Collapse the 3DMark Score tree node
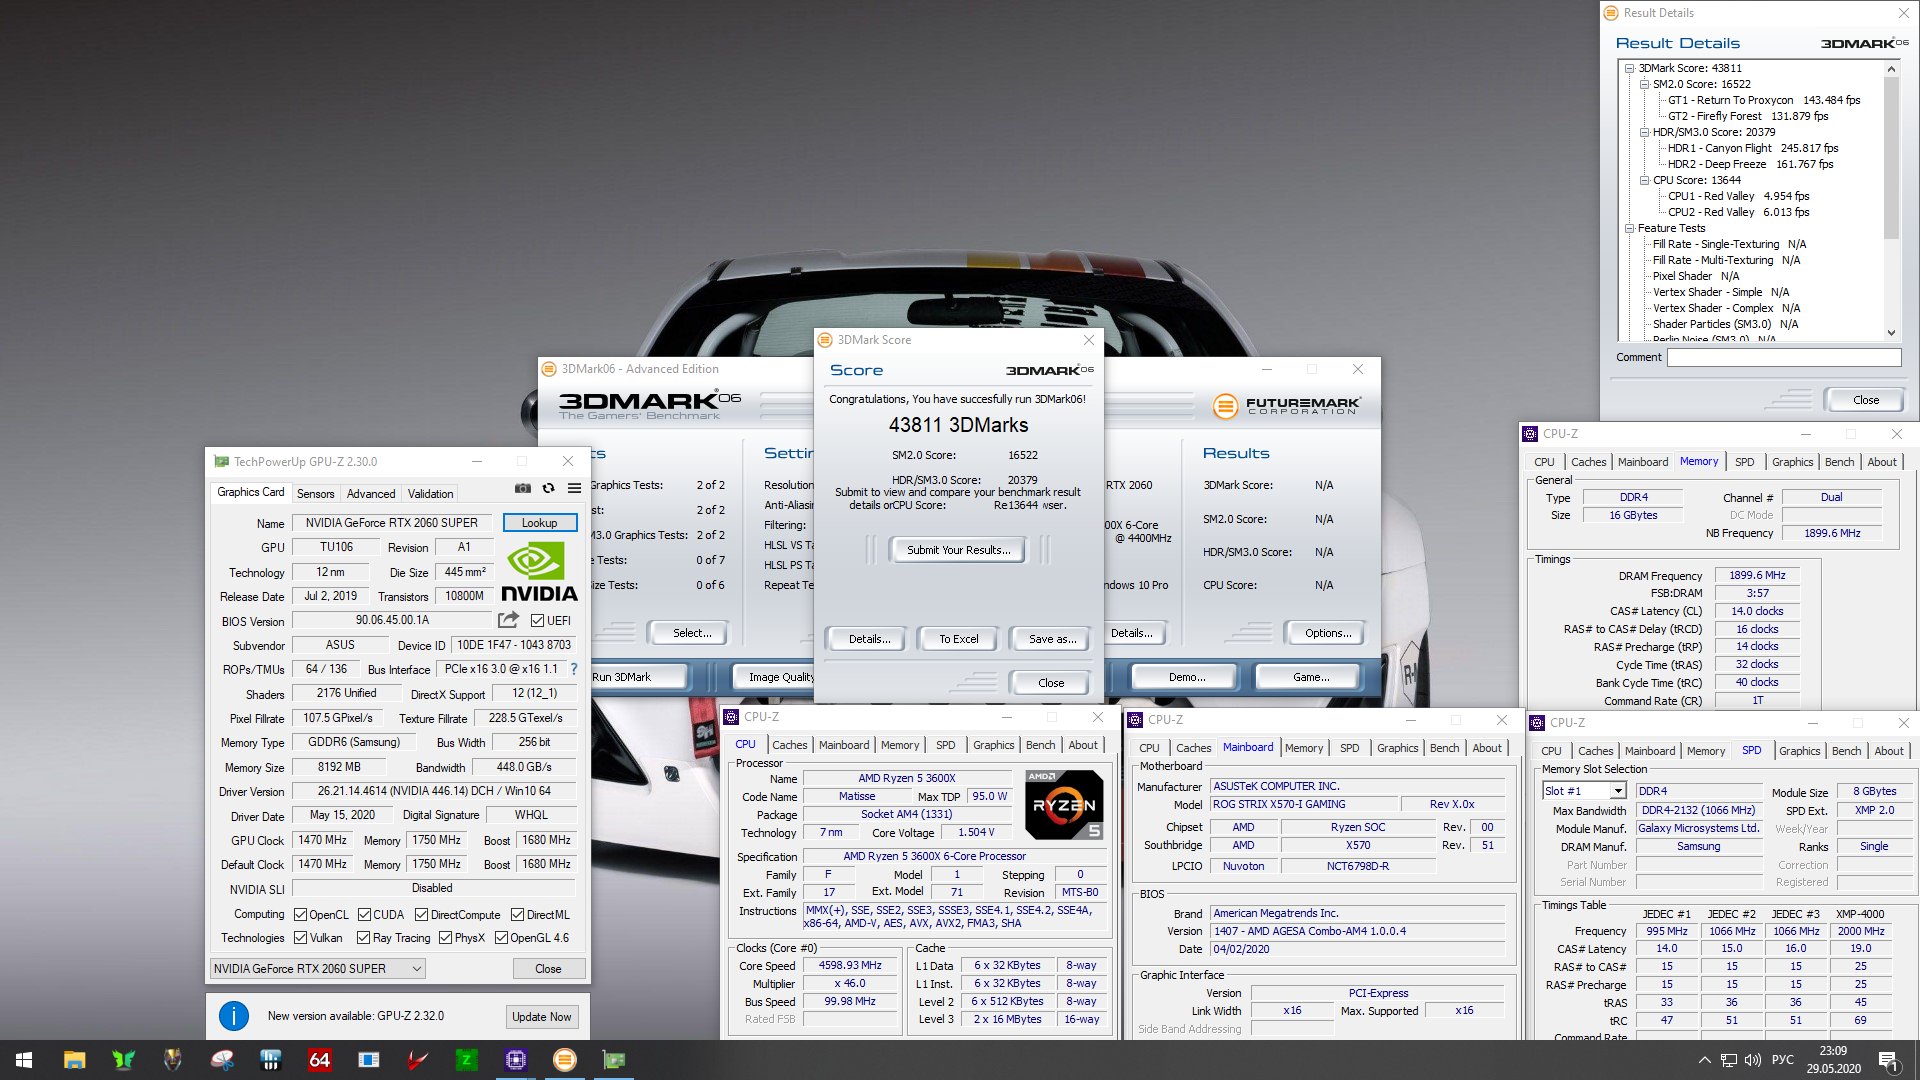The width and height of the screenshot is (1920, 1080). click(1629, 69)
